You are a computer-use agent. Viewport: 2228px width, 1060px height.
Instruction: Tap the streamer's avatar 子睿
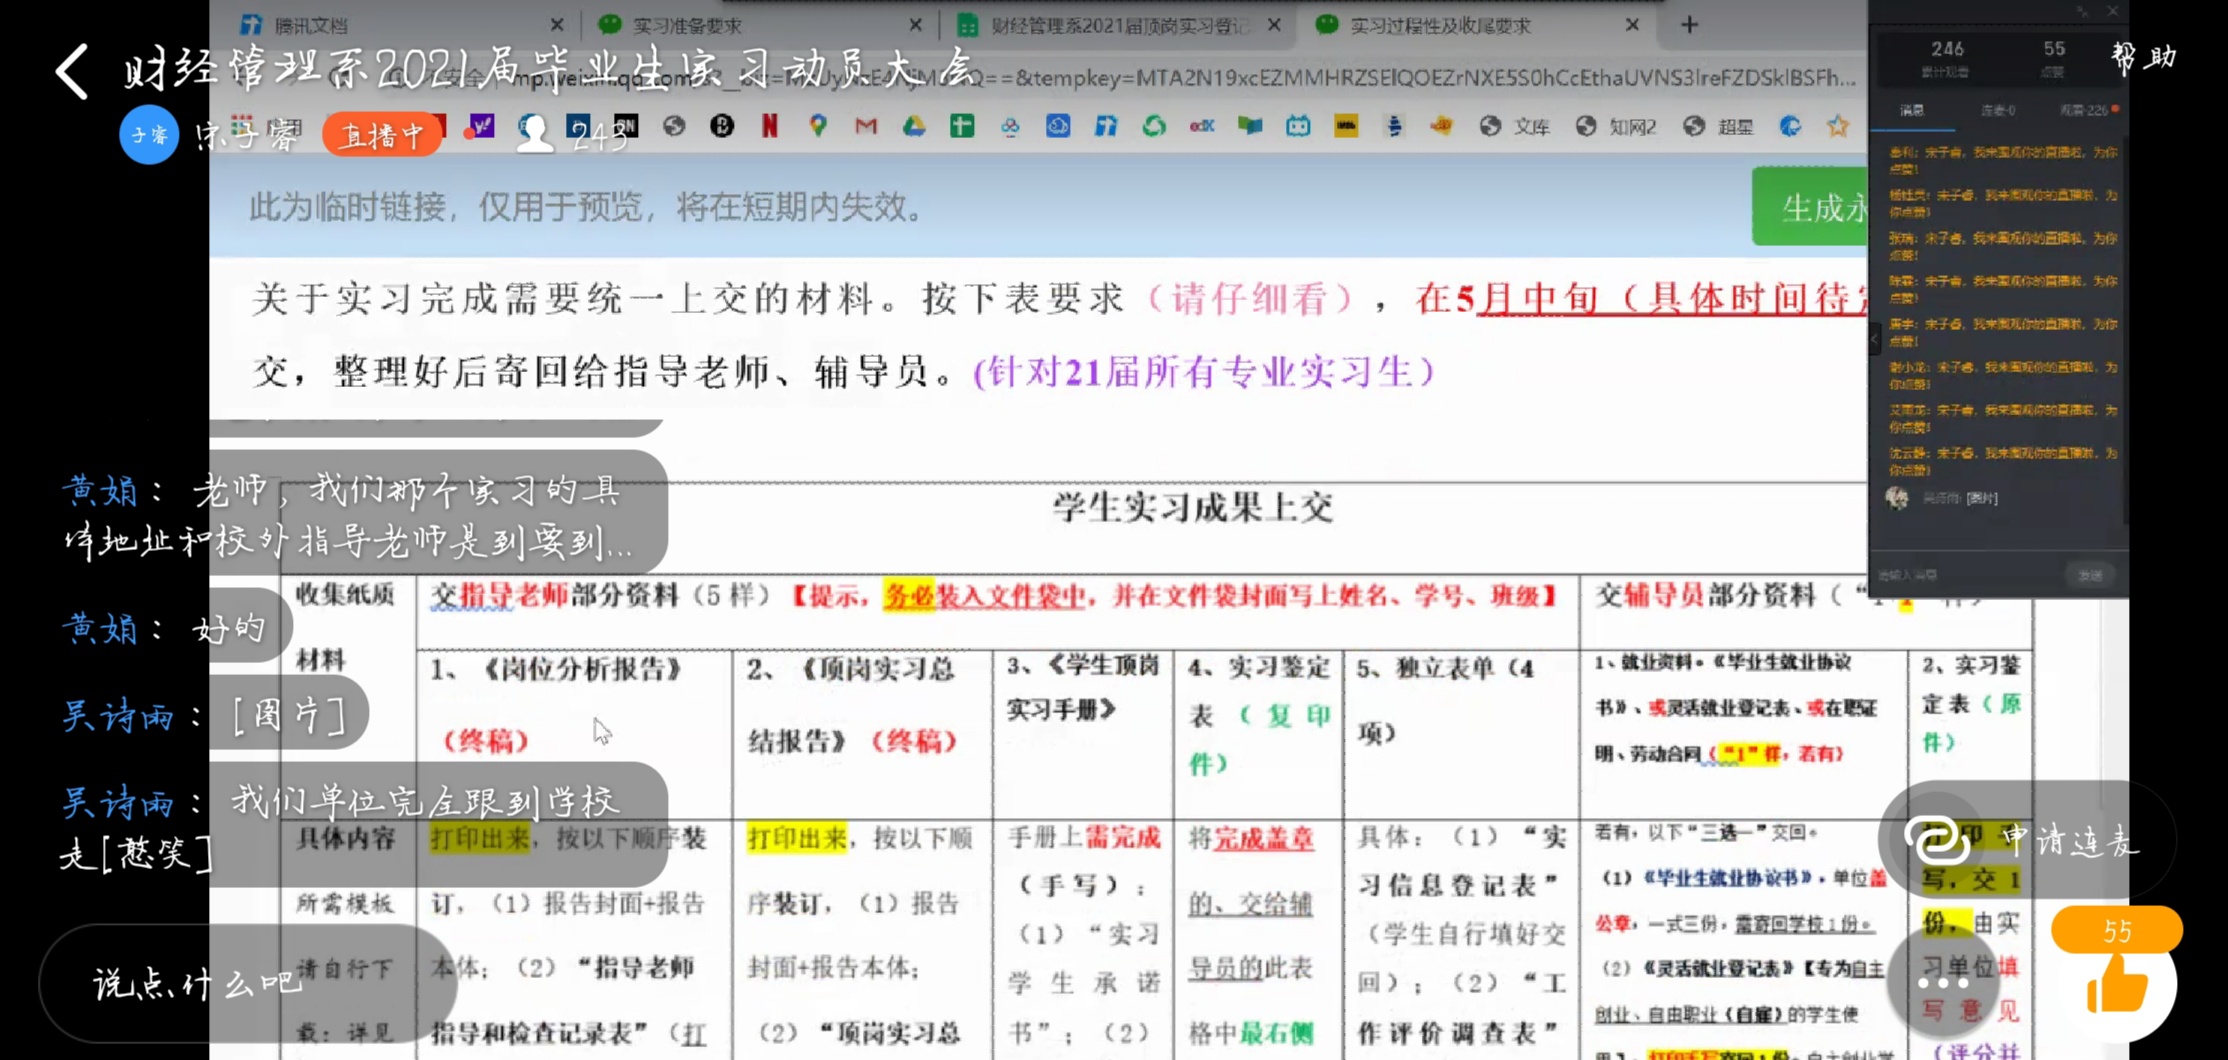point(149,134)
